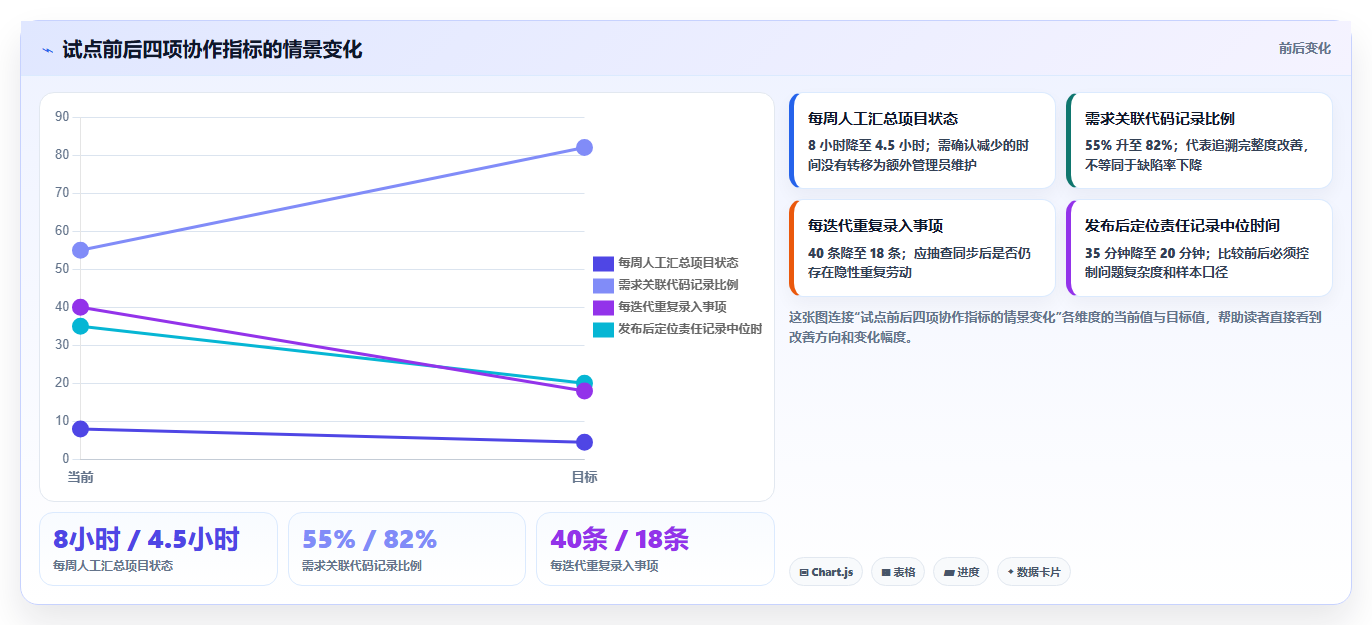Toggle 每迭代重复录入事项 legend entry in chart
This screenshot has height=625, width=1372.
click(660, 307)
